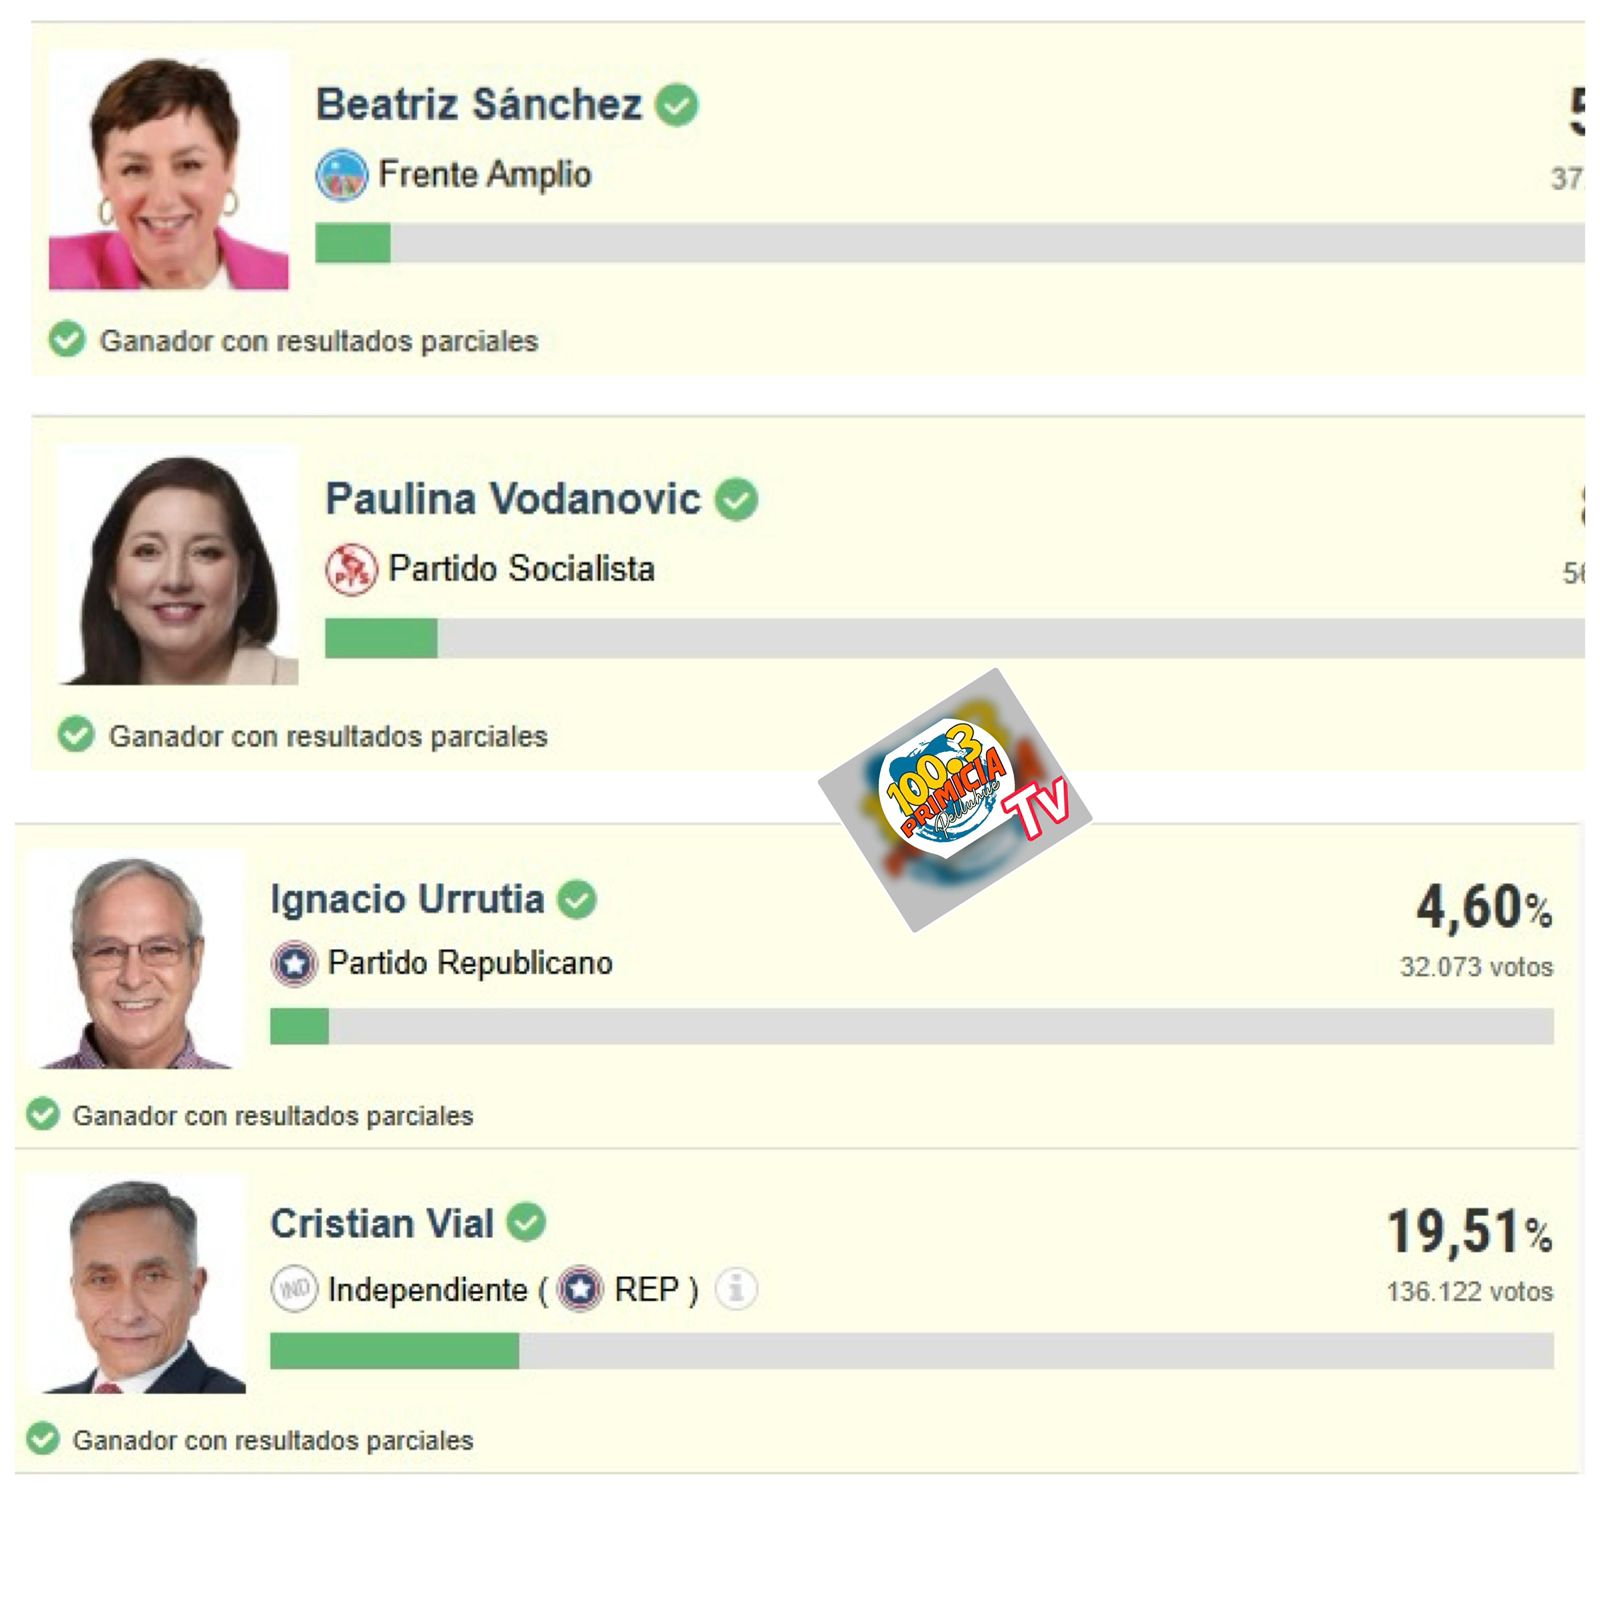Open Beatriz Sánchez candidate name link
Image resolution: width=1600 pixels, height=1600 pixels.
point(479,105)
